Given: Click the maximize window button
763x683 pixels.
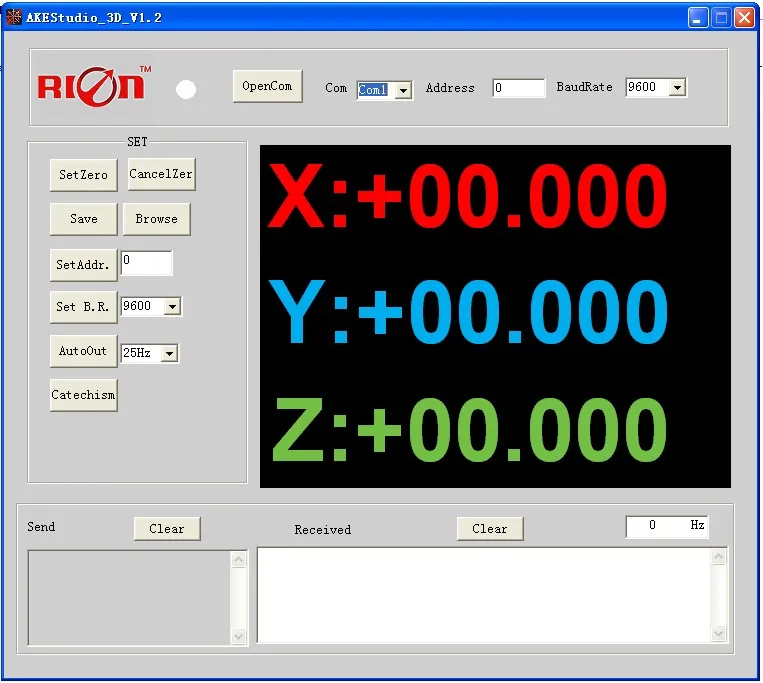Looking at the screenshot, I should pyautogui.click(x=721, y=18).
